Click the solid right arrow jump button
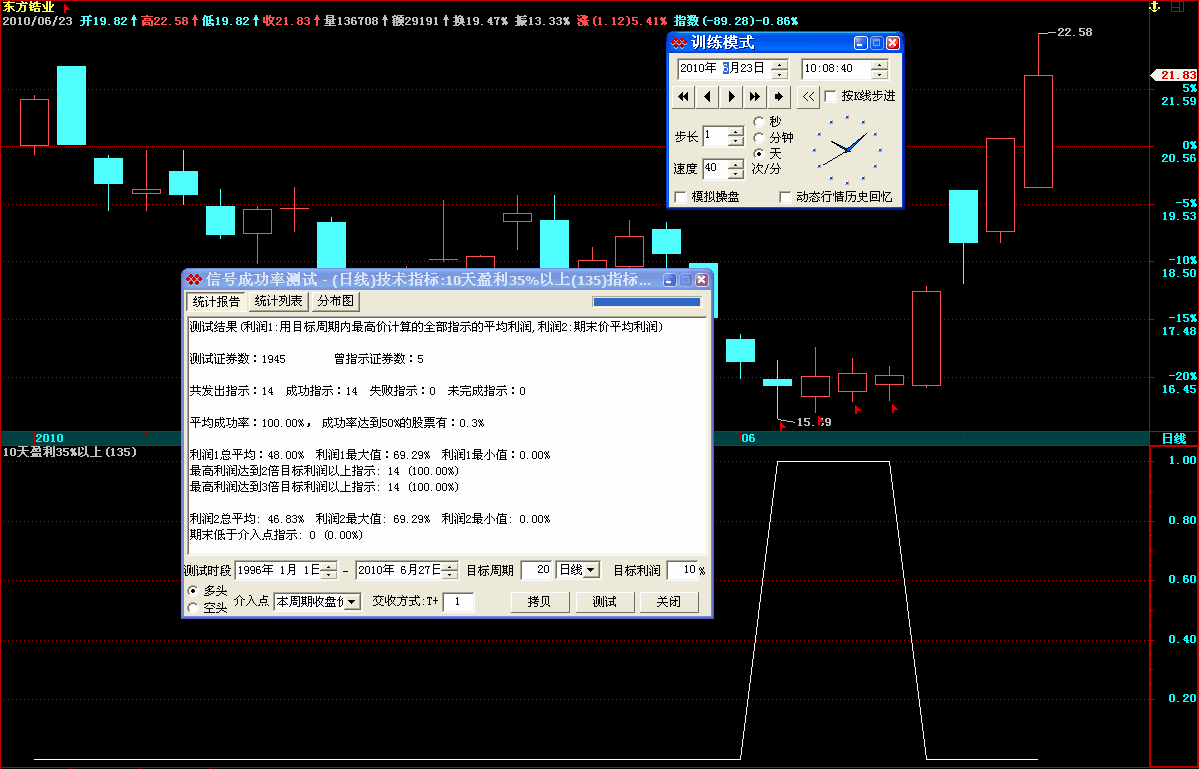1199x769 pixels. click(780, 97)
